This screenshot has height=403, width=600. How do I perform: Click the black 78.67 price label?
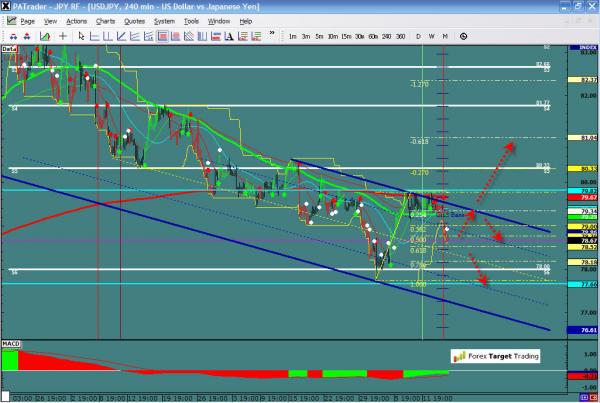point(582,241)
